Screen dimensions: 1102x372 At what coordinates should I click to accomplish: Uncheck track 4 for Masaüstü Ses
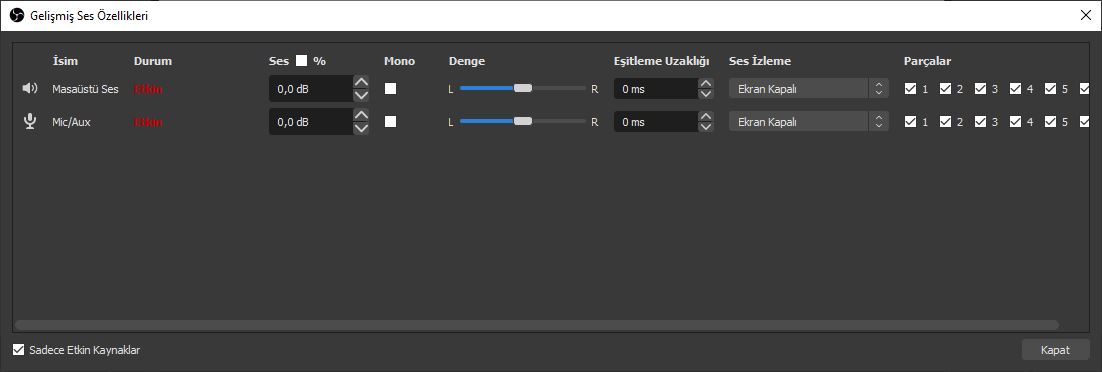click(1016, 89)
